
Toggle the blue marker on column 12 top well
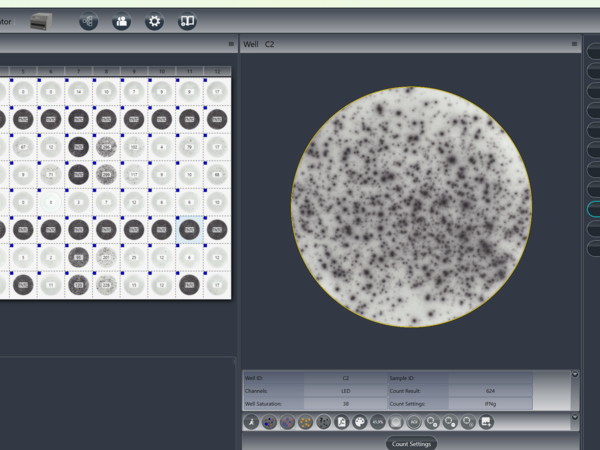207,80
